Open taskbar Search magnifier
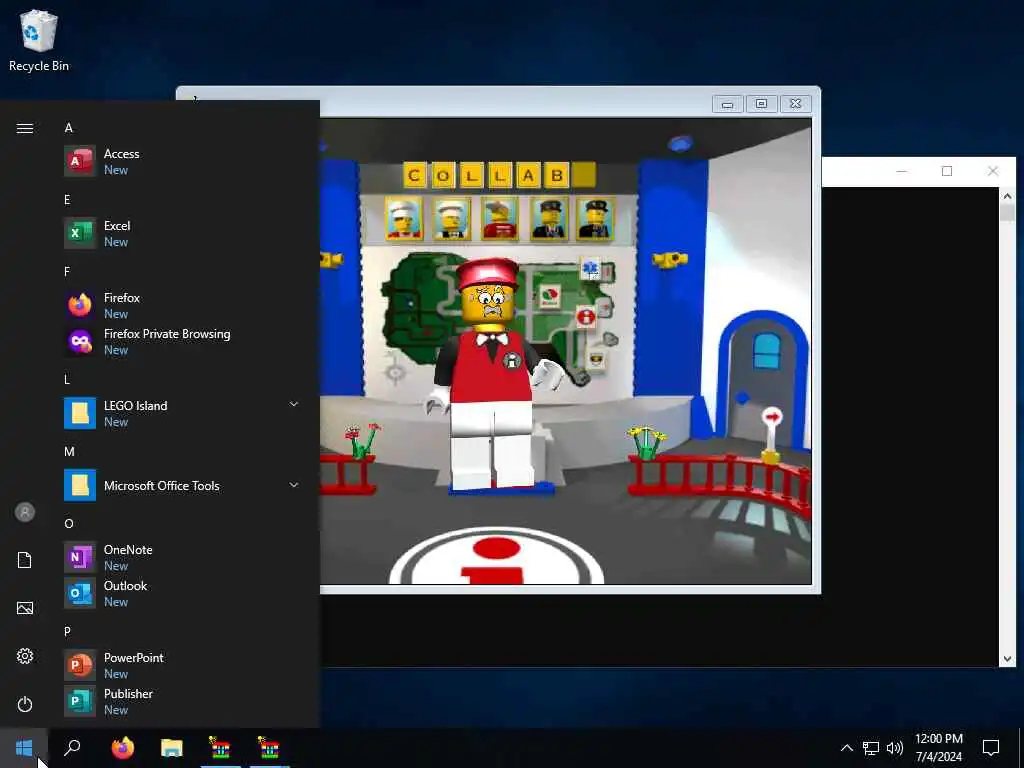Viewport: 1024px width, 768px height. [x=72, y=748]
